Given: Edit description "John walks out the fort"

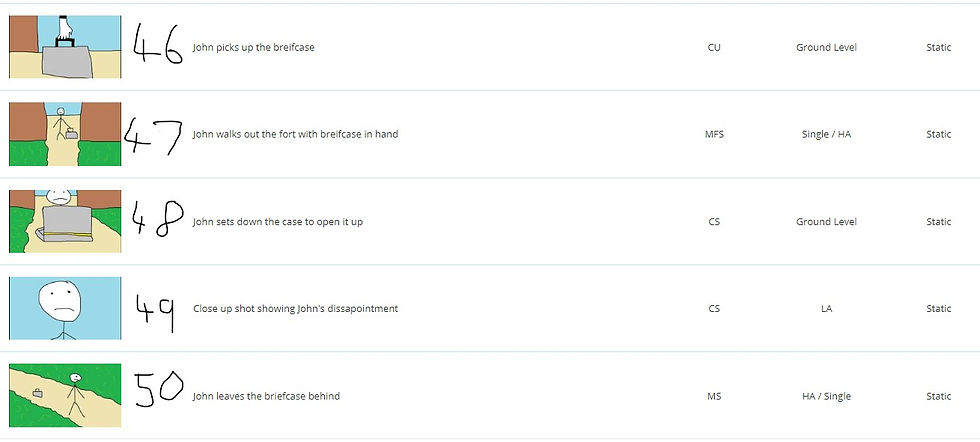Looking at the screenshot, I should [295, 134].
